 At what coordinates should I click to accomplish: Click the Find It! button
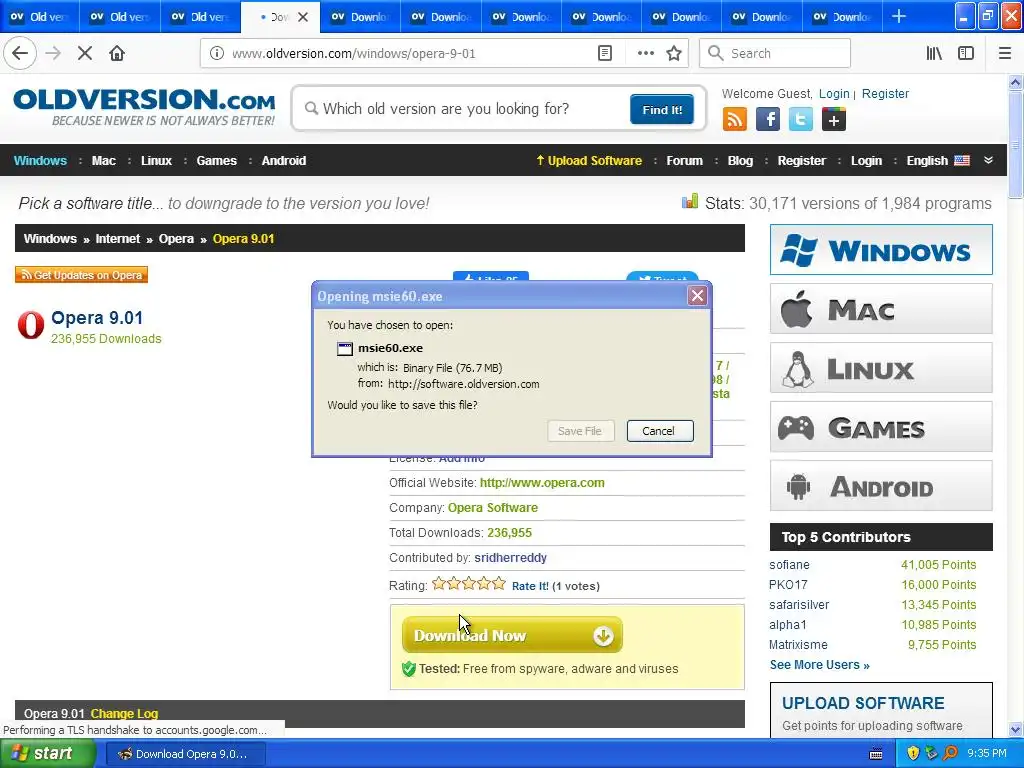pos(662,110)
